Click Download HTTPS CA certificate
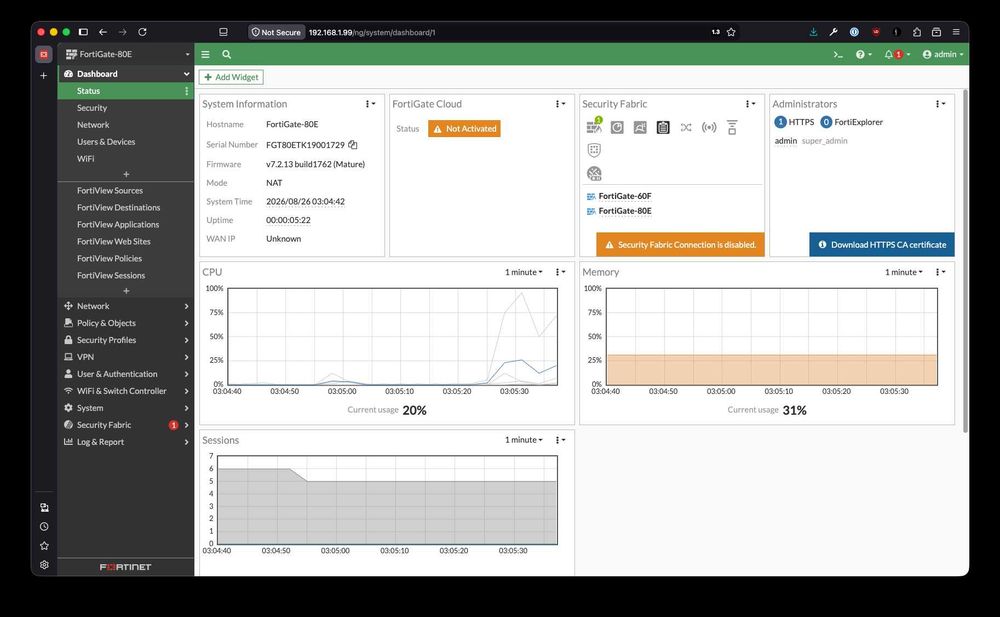The width and height of the screenshot is (1000, 617). pos(882,245)
